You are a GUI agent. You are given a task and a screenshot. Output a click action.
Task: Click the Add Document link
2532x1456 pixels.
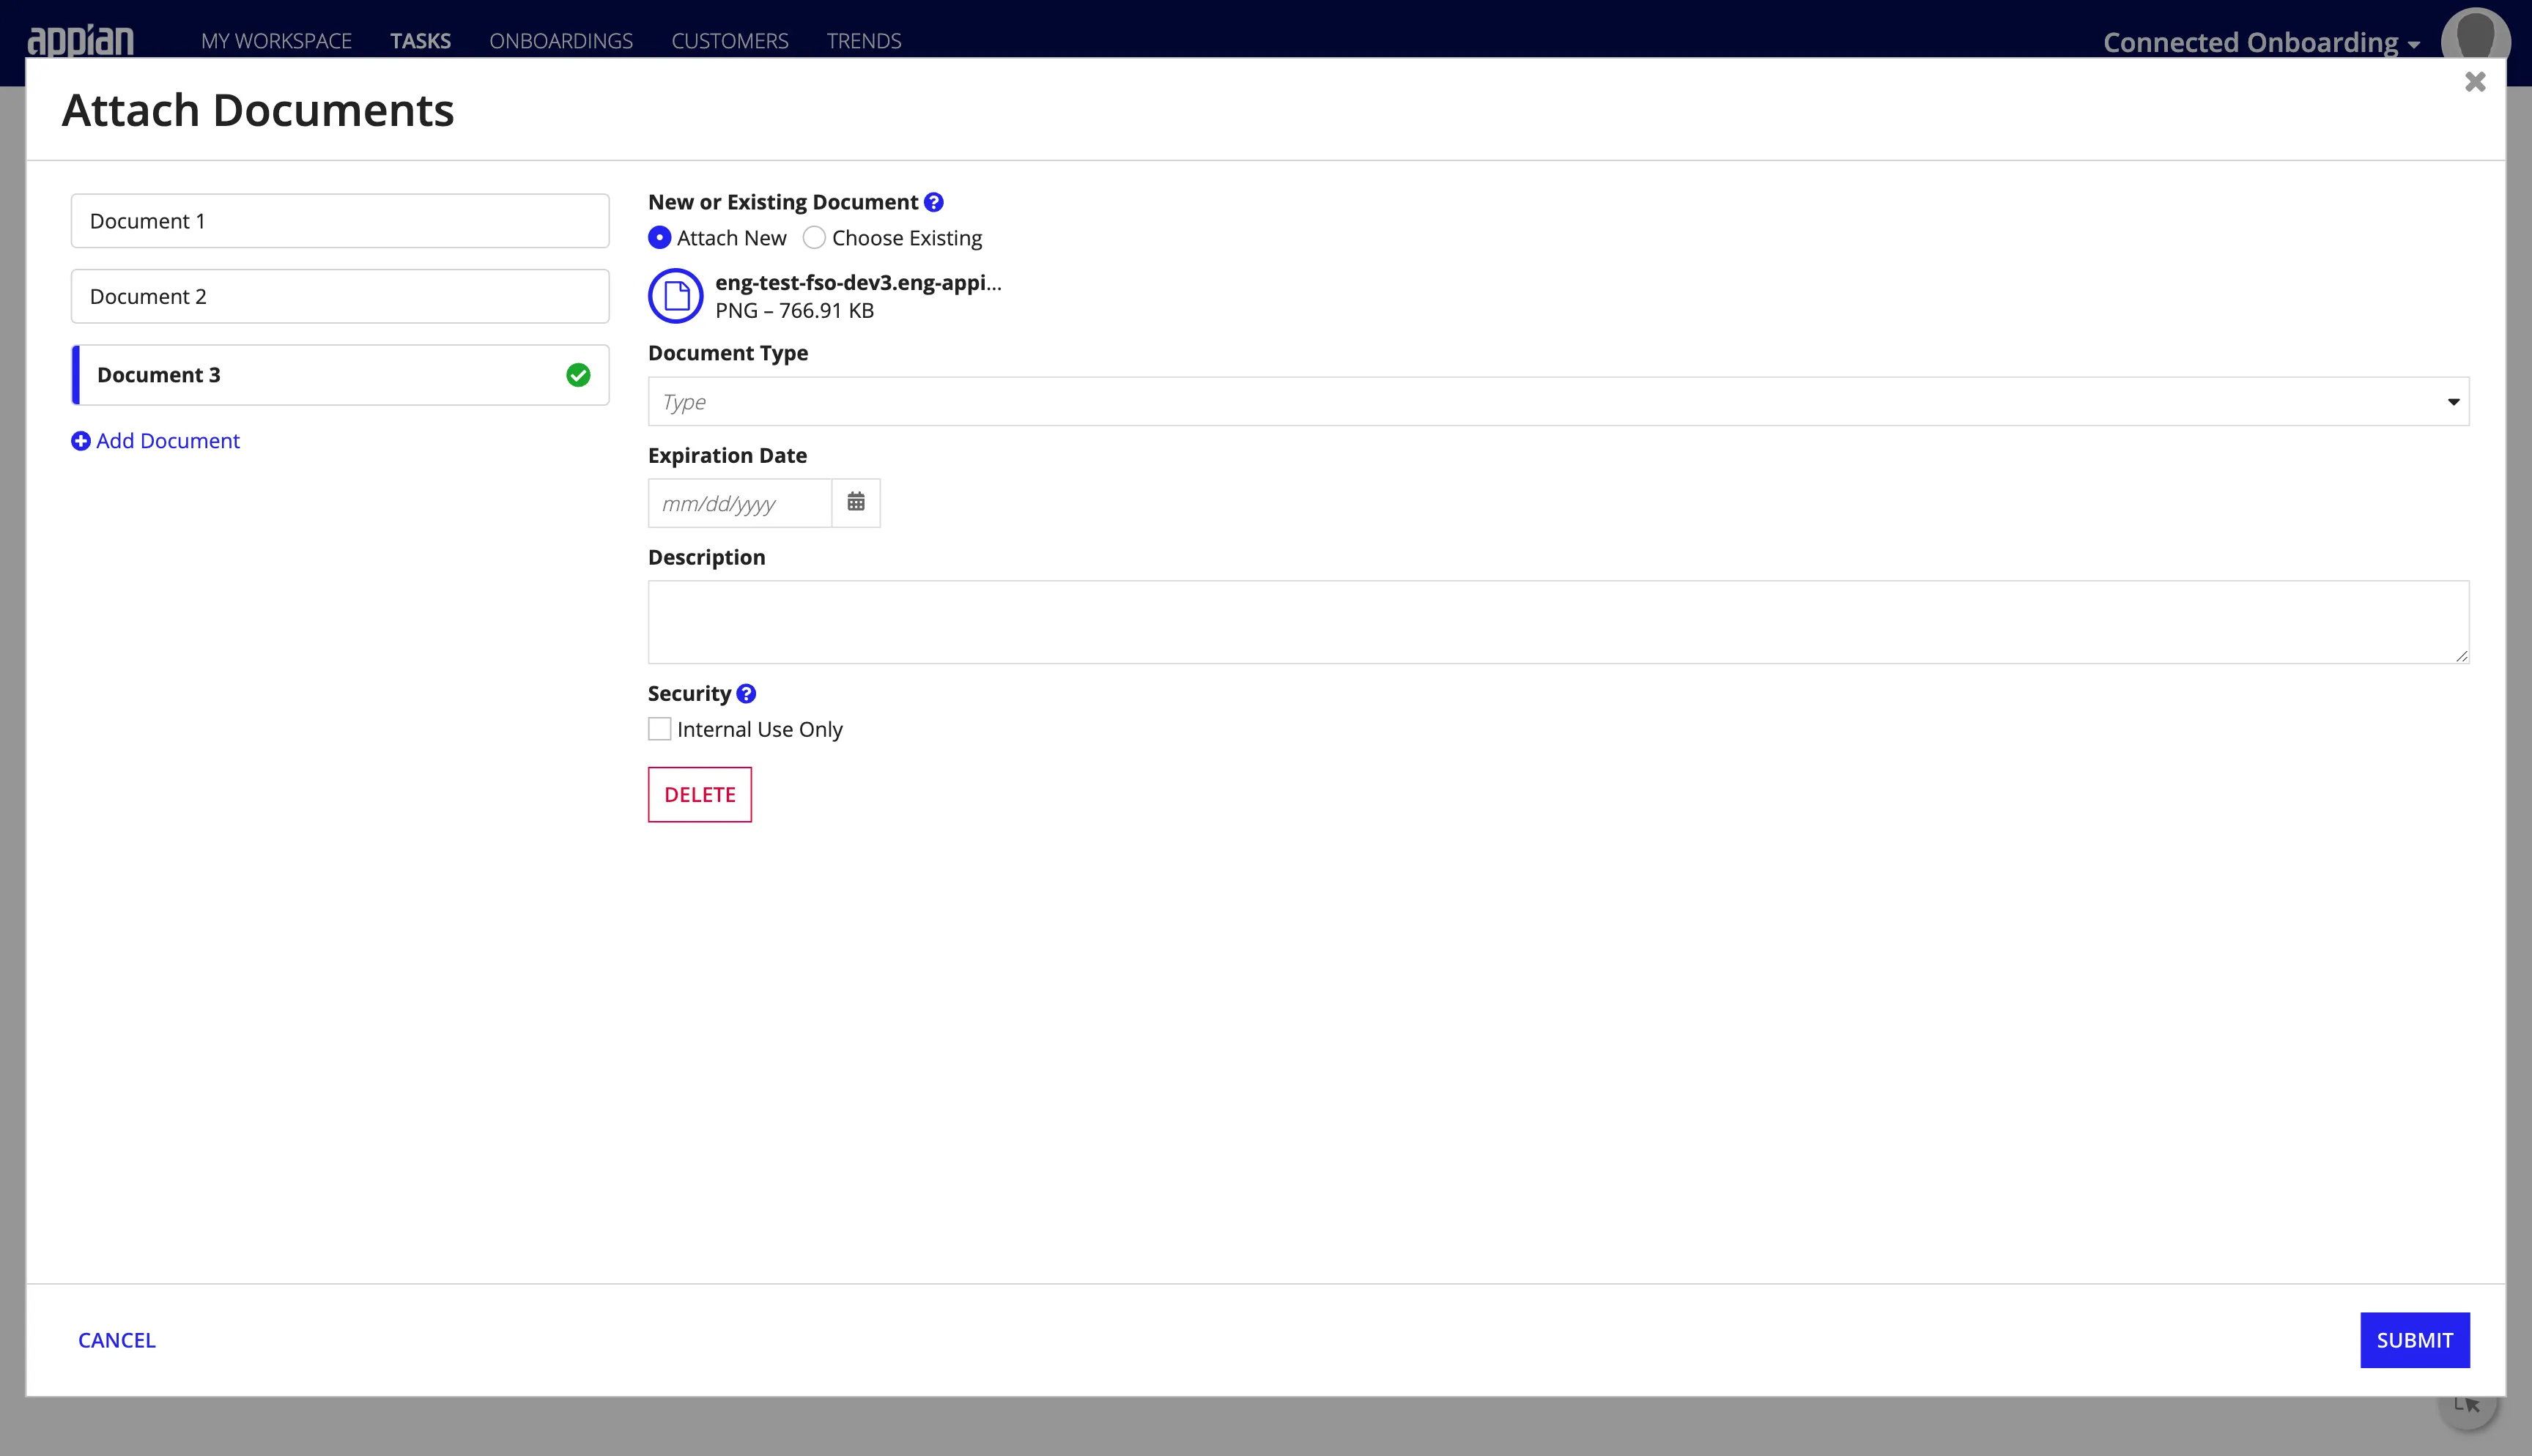(x=167, y=440)
